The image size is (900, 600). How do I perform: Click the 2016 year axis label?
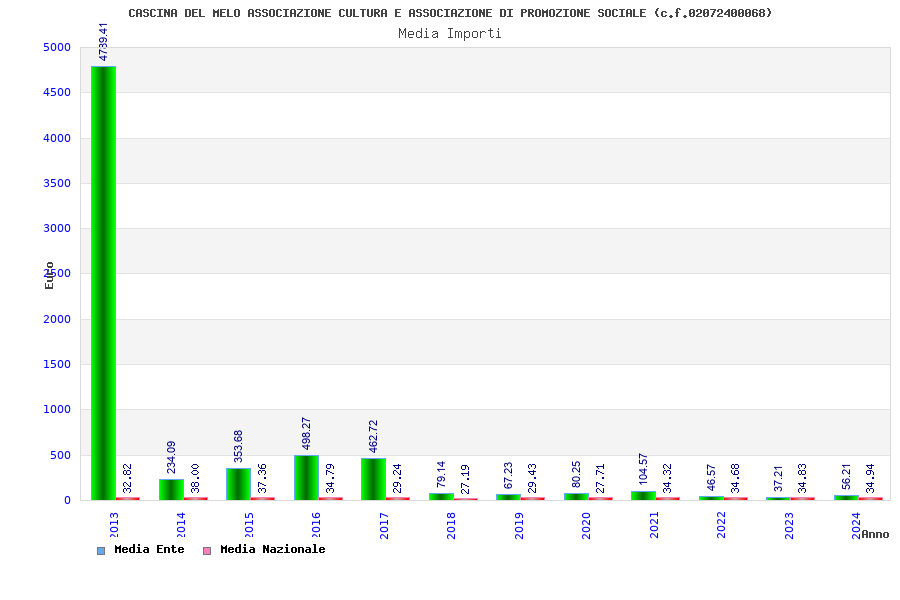[x=316, y=525]
